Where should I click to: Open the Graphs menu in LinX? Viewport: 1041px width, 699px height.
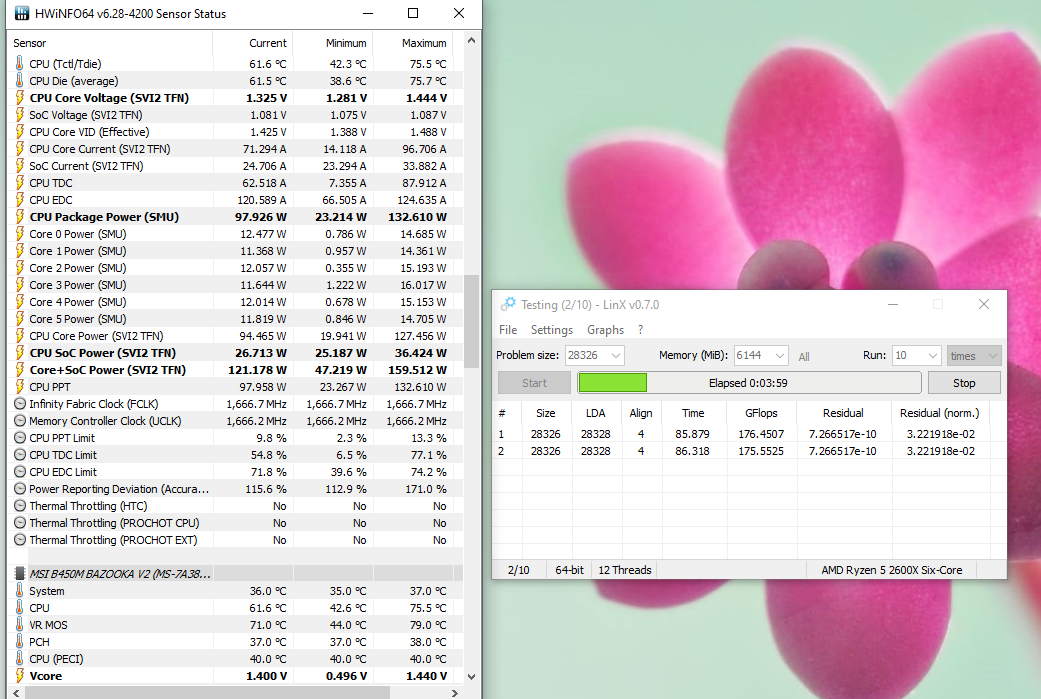(605, 330)
